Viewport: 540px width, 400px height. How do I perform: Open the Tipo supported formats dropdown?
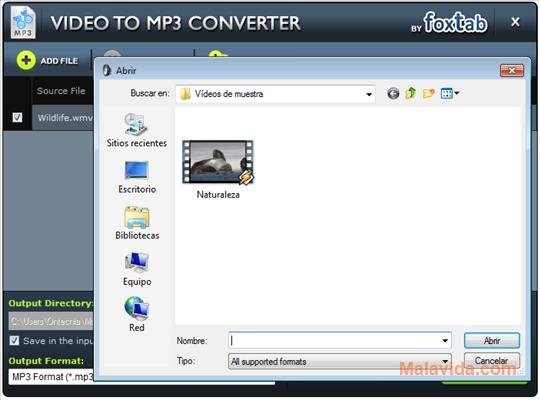tap(340, 361)
